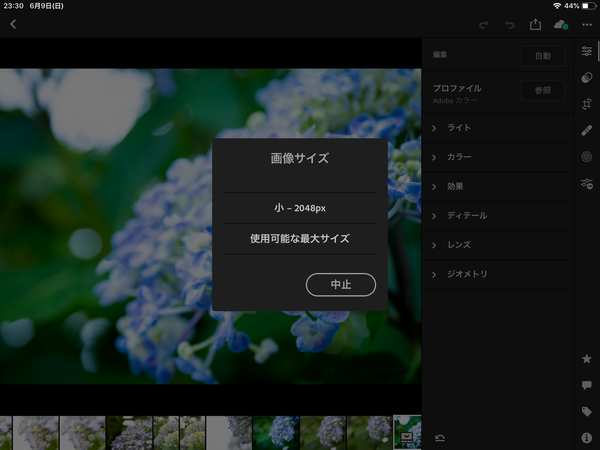
Task: Expand the 効果 panel section
Action: tap(495, 186)
